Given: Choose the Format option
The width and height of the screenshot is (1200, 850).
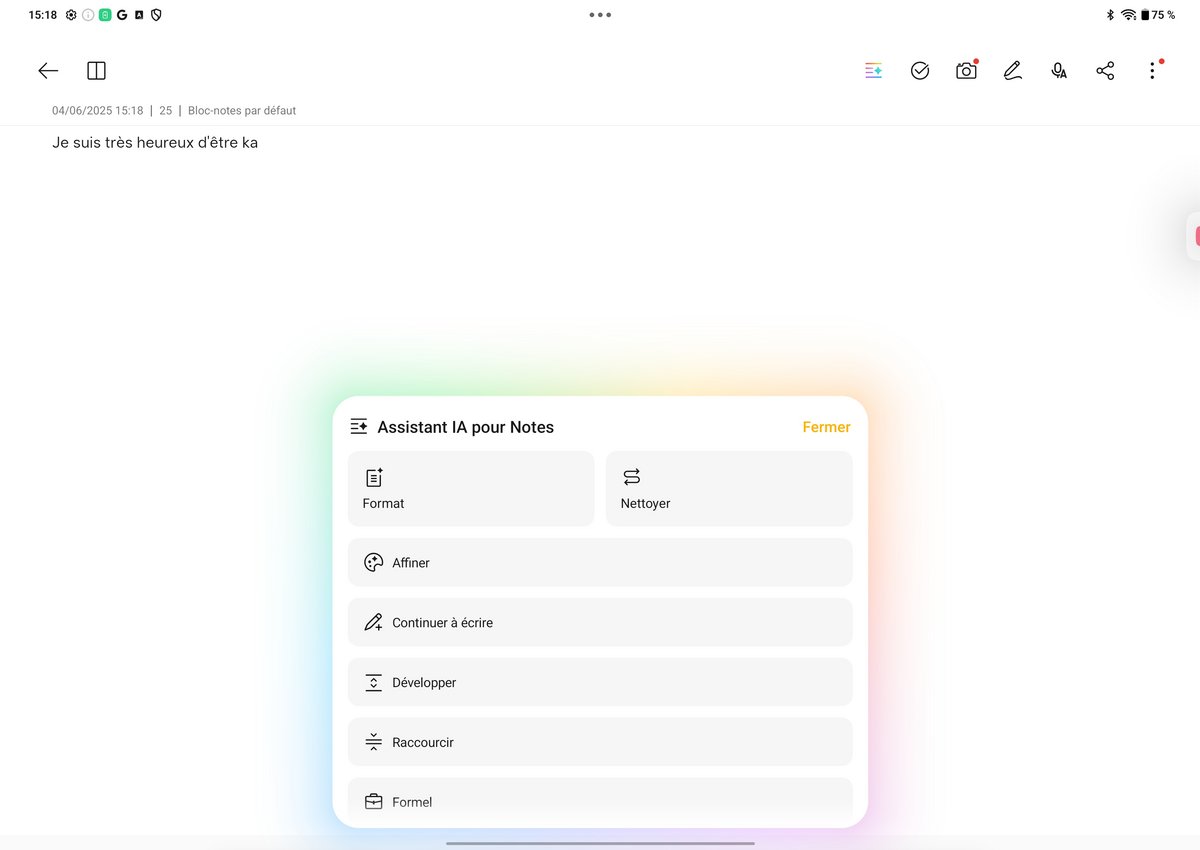Looking at the screenshot, I should pos(471,489).
